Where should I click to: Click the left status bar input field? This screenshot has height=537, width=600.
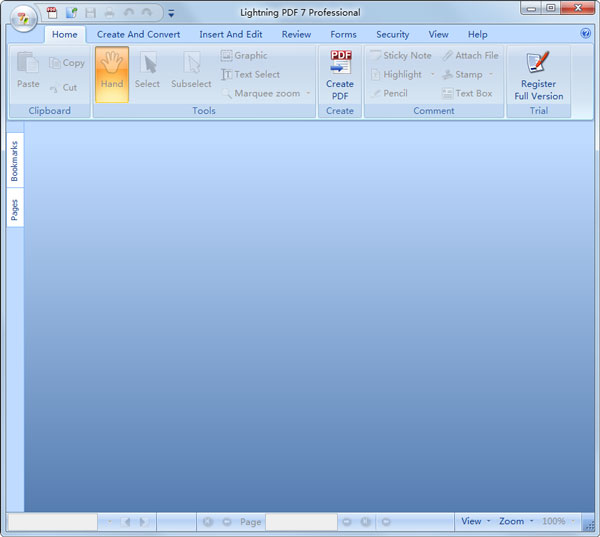pos(53,521)
